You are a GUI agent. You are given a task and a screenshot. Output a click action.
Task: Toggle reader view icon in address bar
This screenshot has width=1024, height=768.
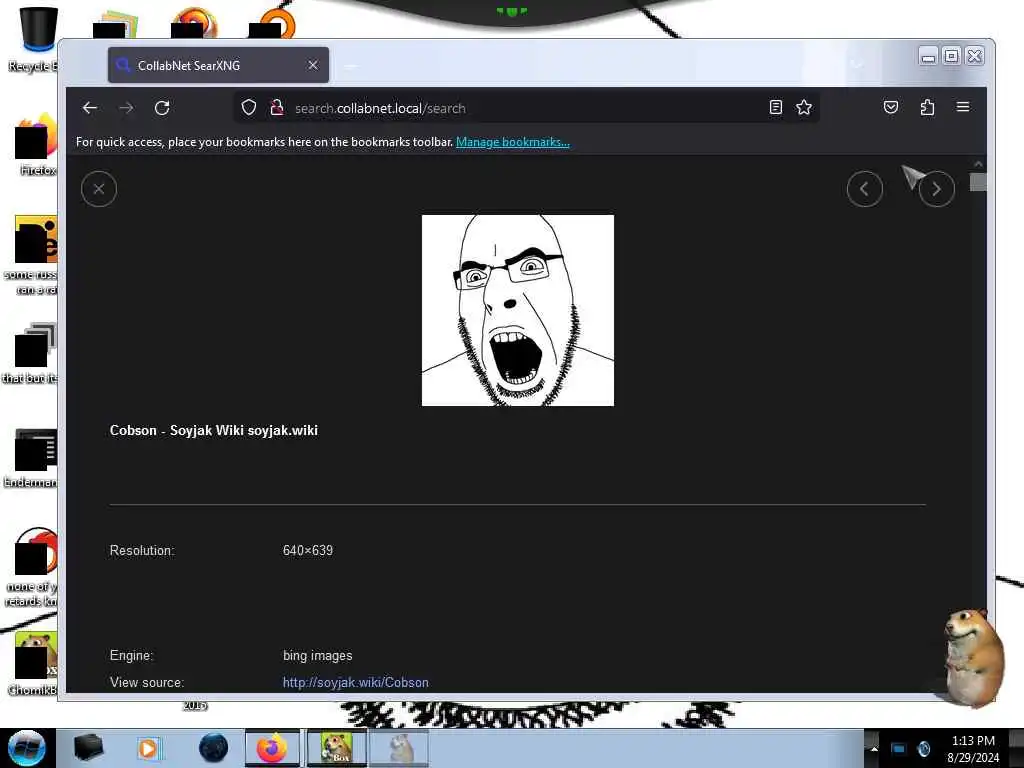tap(775, 108)
